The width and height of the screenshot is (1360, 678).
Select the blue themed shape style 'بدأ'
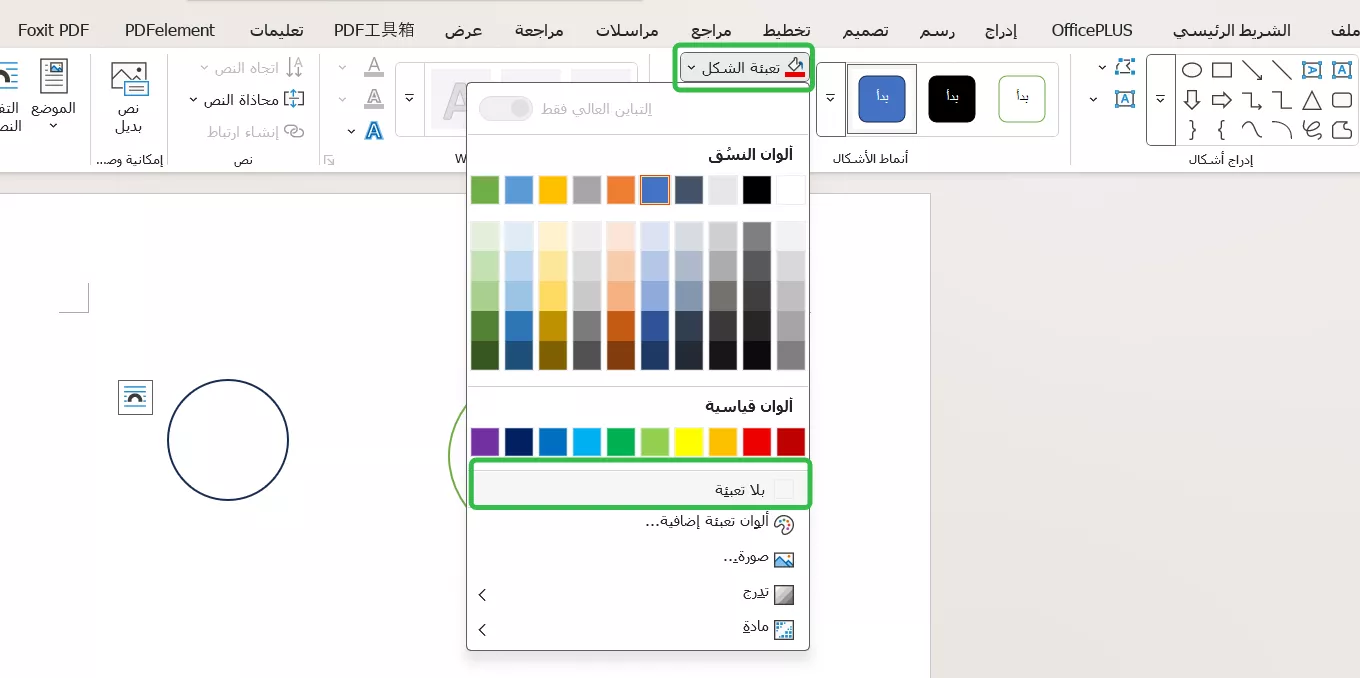[881, 98]
